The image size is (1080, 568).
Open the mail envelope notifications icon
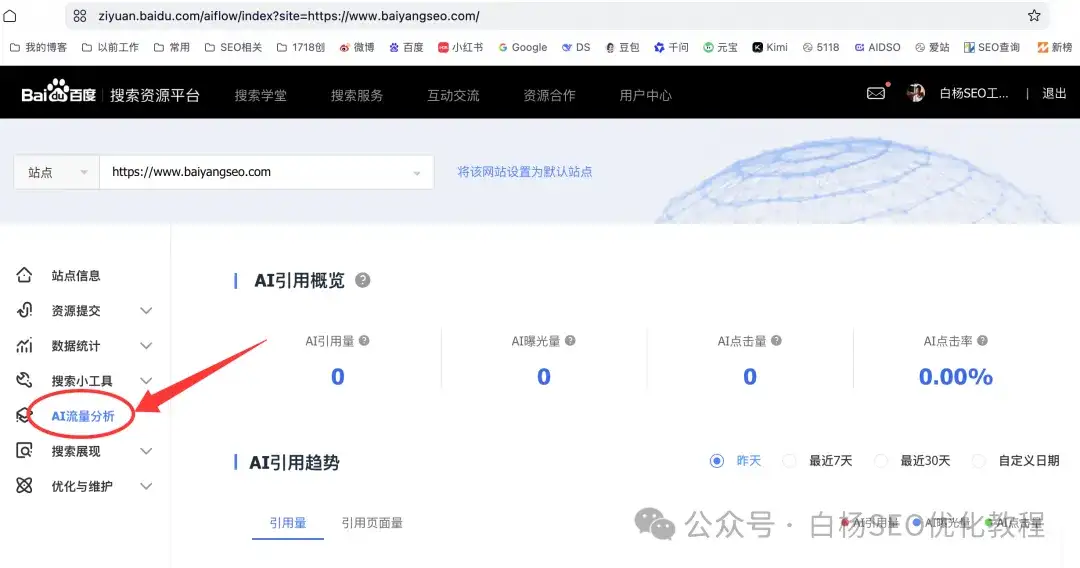[x=875, y=93]
